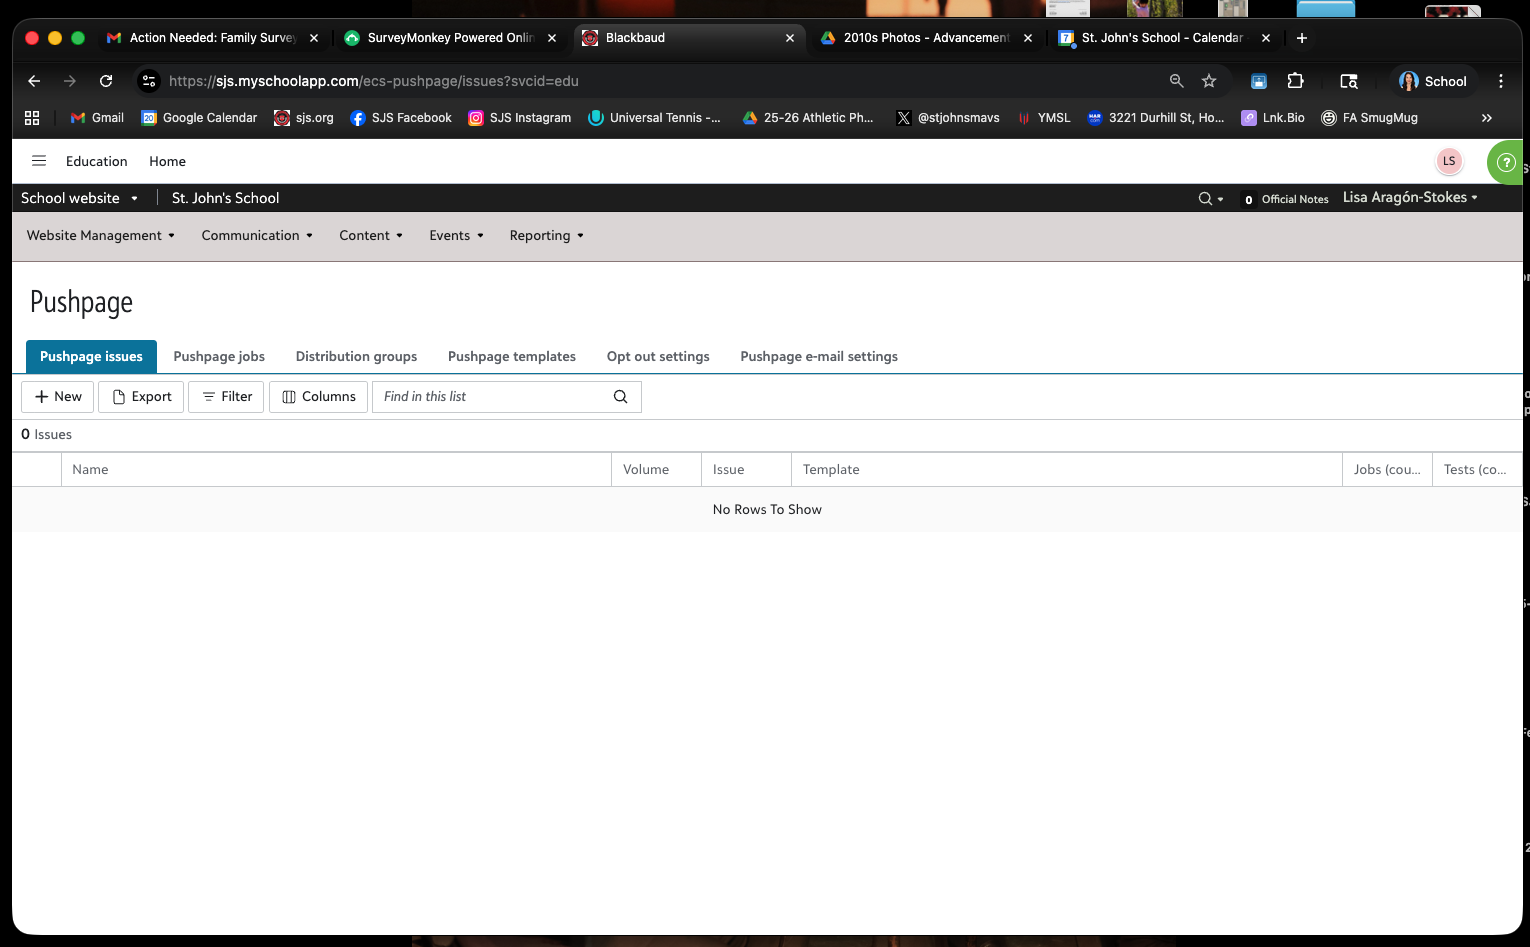Click the Home link
The height and width of the screenshot is (947, 1530).
coord(167,161)
